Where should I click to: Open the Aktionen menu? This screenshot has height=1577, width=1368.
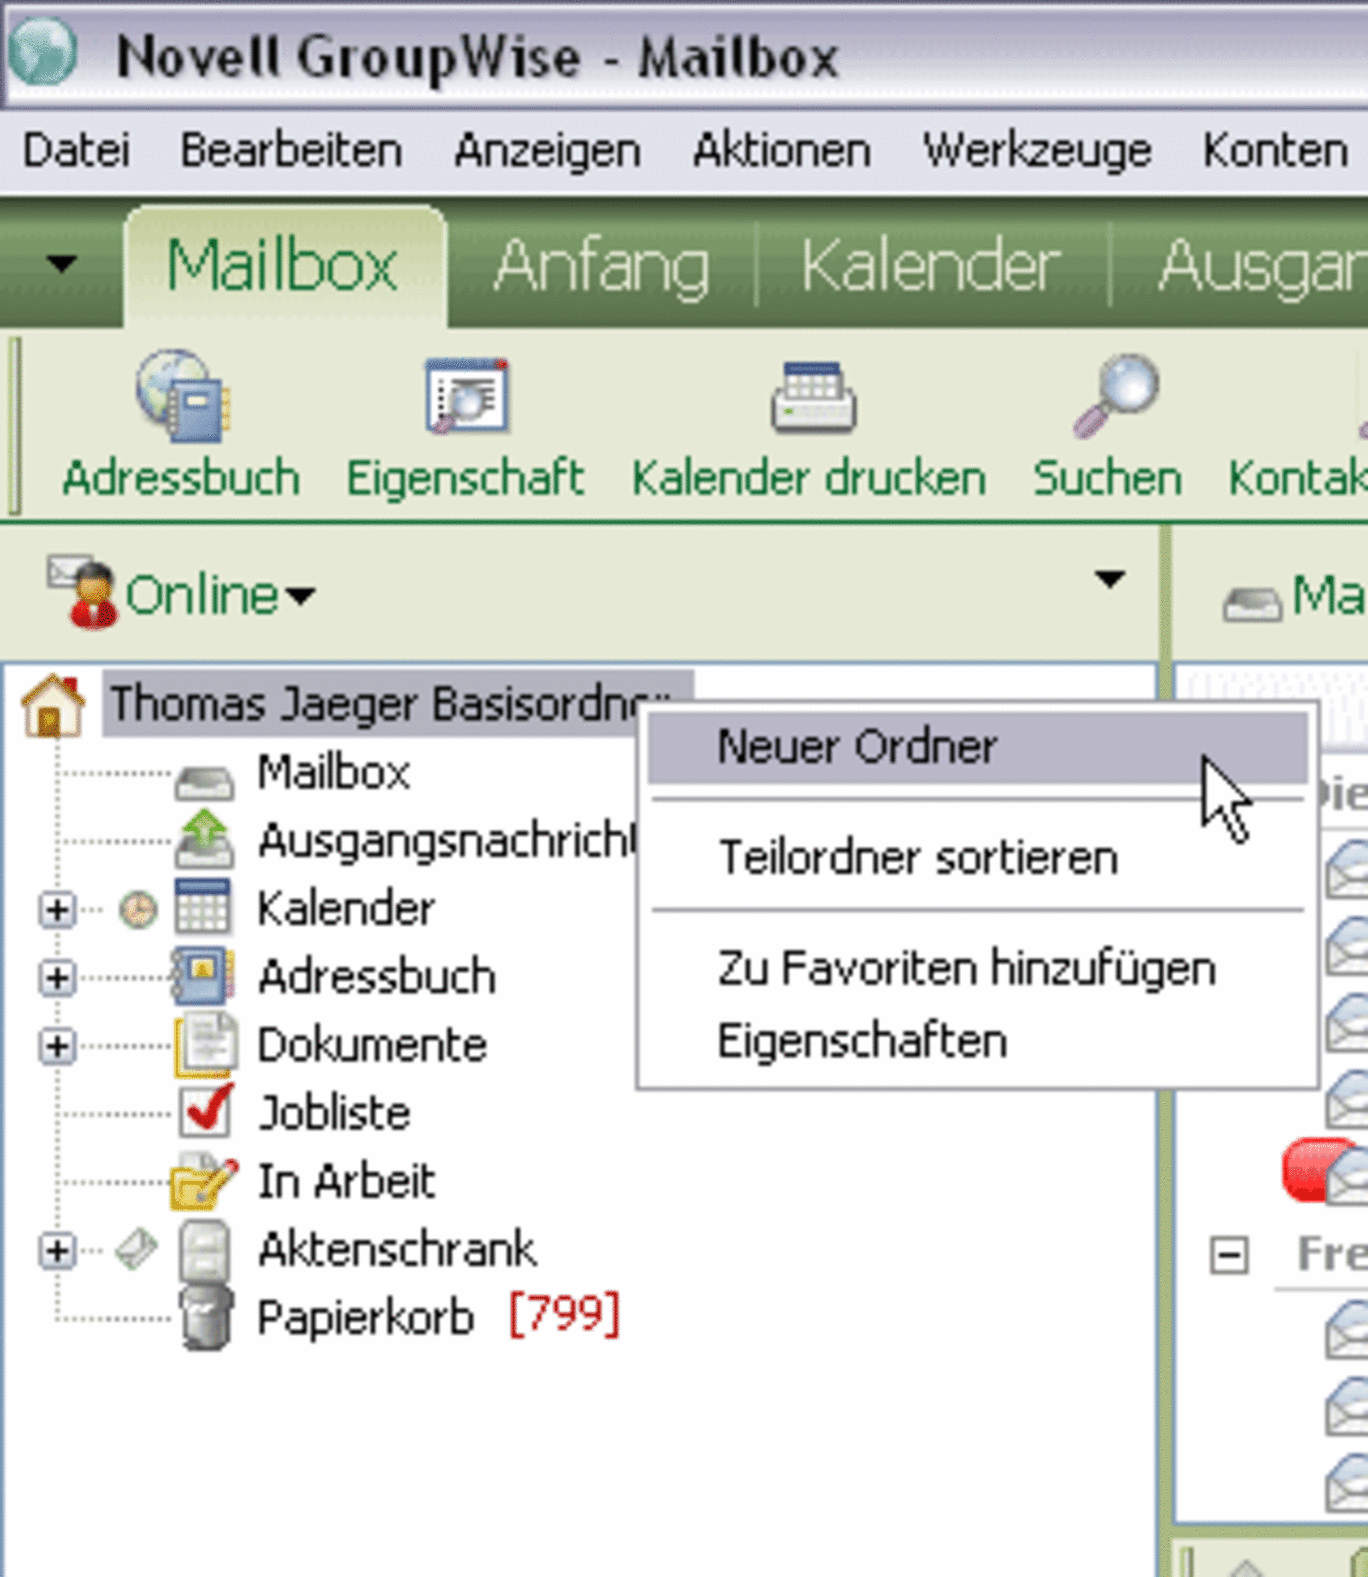point(782,151)
